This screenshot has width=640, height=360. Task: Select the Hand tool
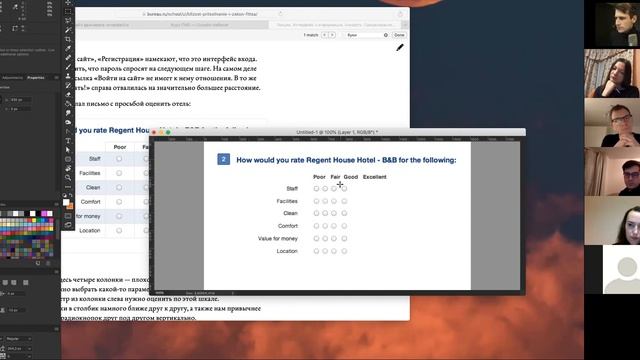(68, 168)
